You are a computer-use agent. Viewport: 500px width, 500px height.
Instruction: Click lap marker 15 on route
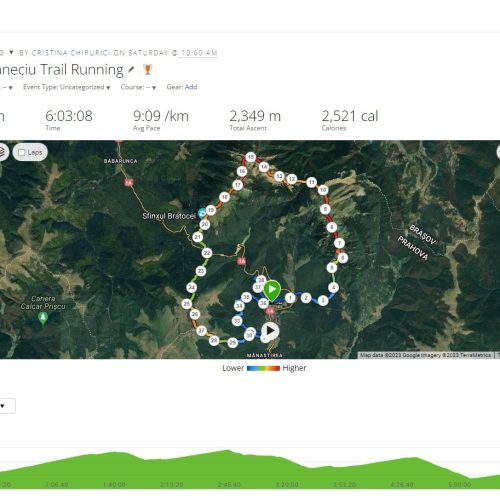(x=251, y=157)
